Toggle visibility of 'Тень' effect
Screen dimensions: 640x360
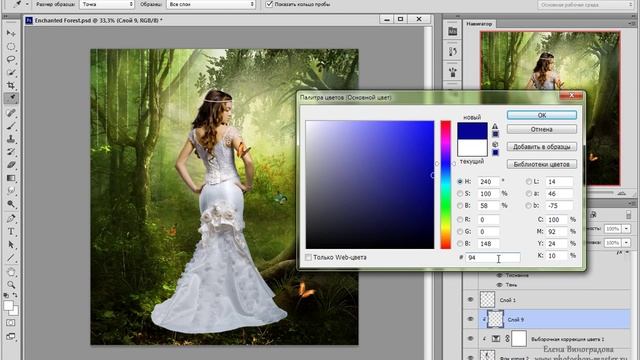499,284
